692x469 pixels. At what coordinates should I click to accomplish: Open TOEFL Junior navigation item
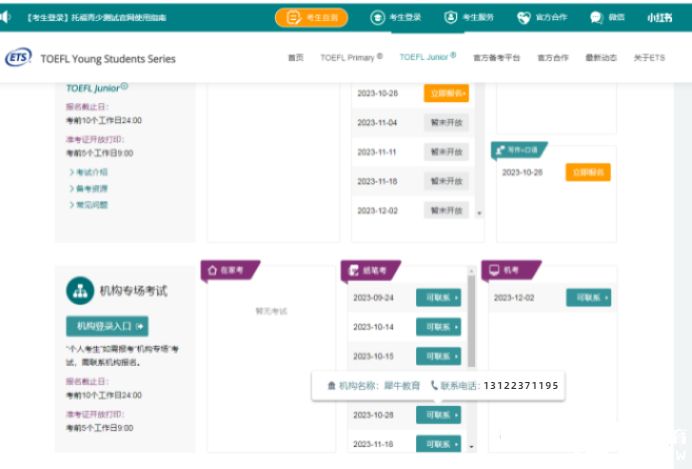click(428, 57)
